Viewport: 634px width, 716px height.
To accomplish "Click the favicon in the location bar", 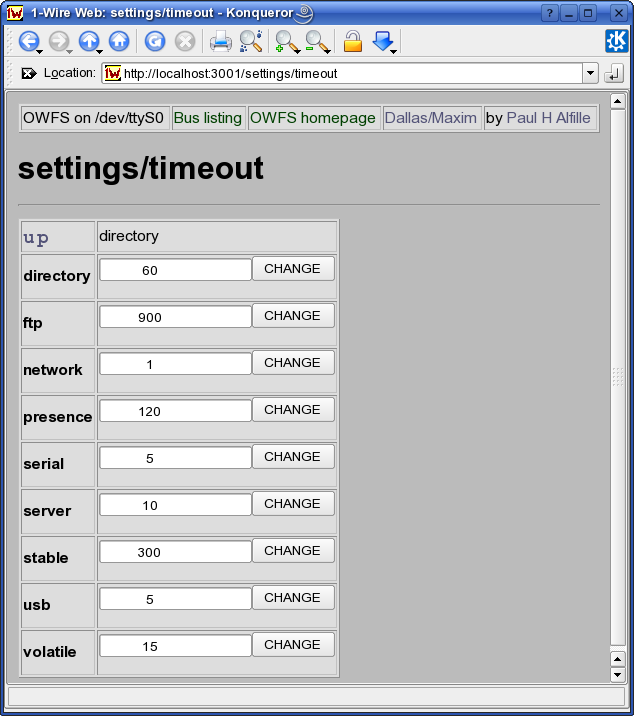I will coord(113,73).
